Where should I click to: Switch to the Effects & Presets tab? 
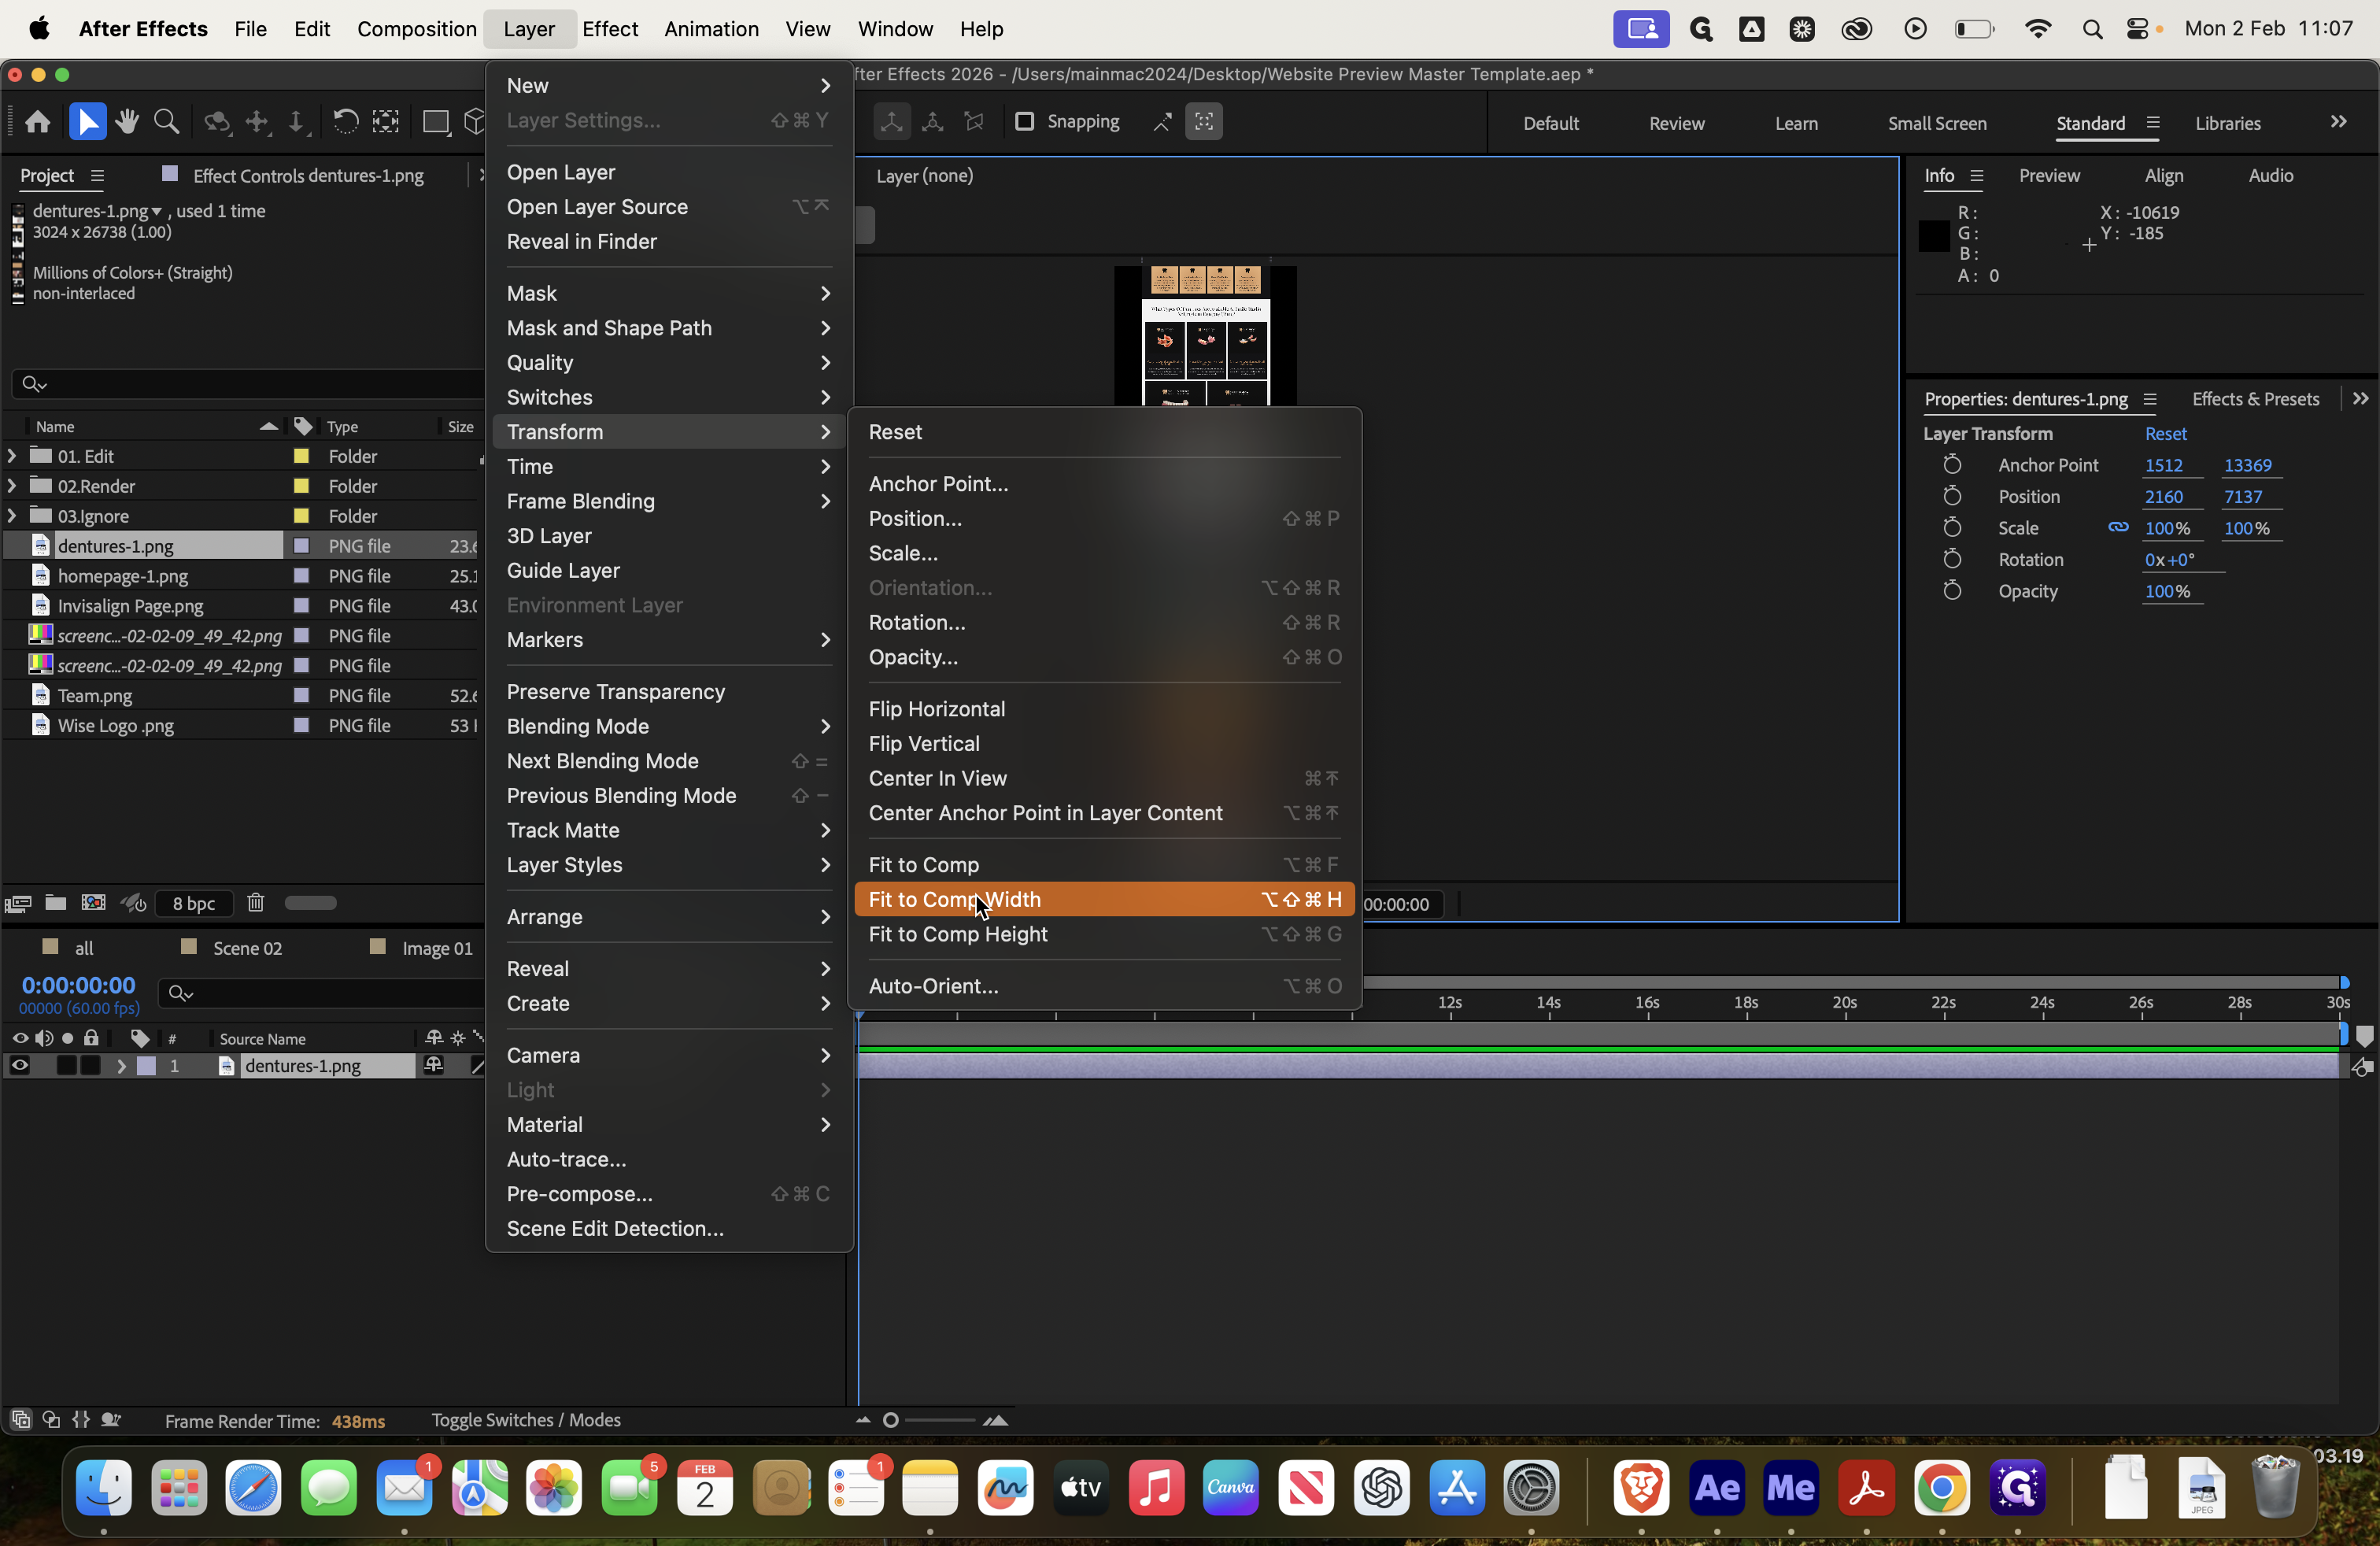pos(2254,399)
